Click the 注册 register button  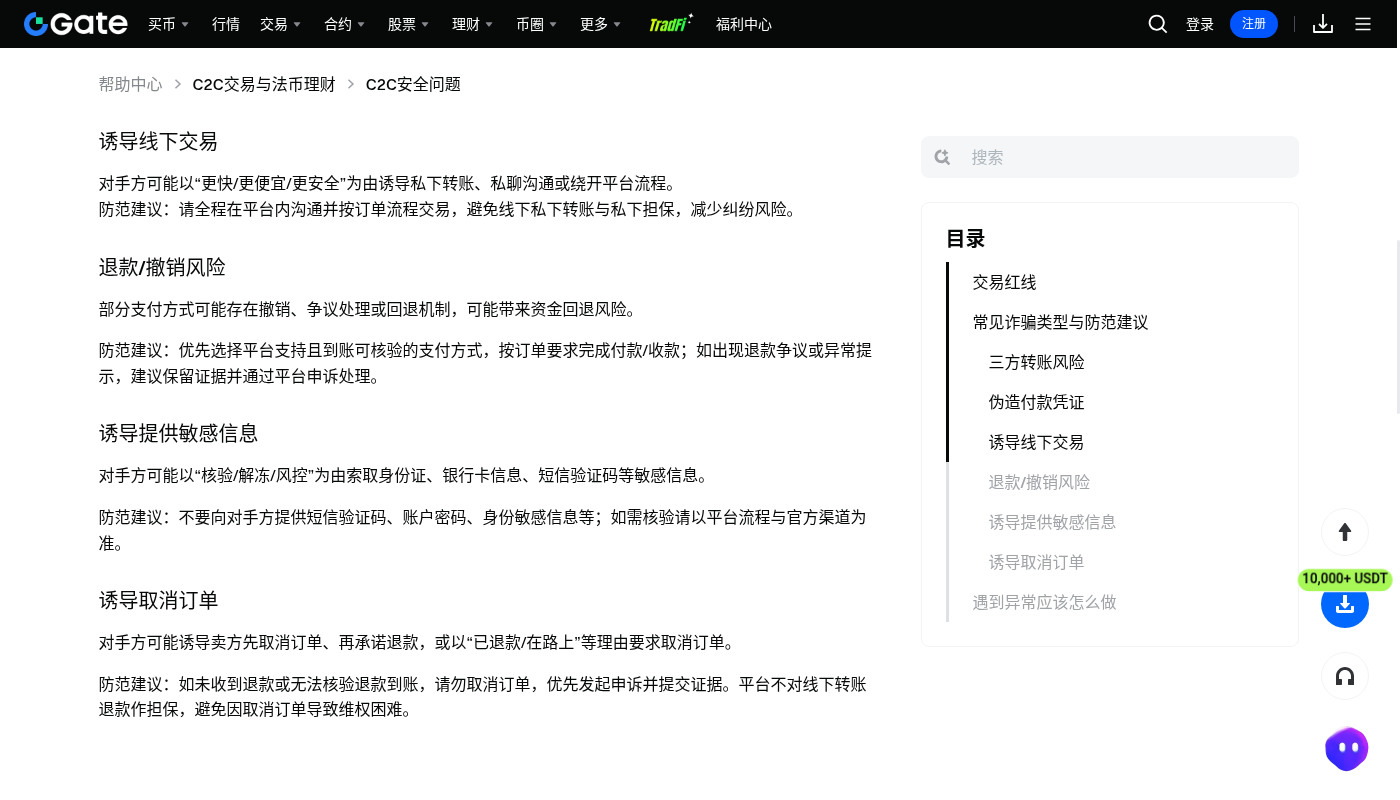[1254, 24]
